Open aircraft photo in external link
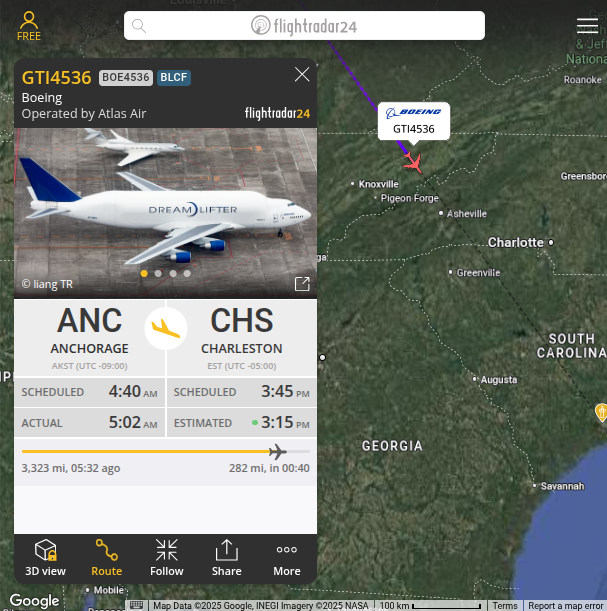Viewport: 607px width, 611px height. click(302, 284)
